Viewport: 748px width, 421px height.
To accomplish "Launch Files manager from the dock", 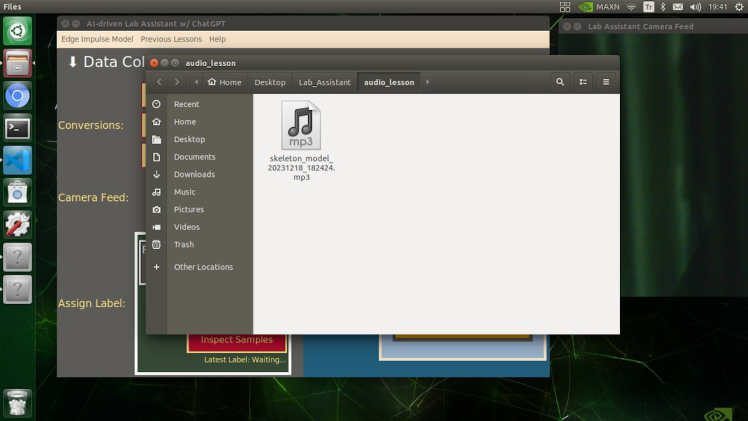I will (x=18, y=63).
